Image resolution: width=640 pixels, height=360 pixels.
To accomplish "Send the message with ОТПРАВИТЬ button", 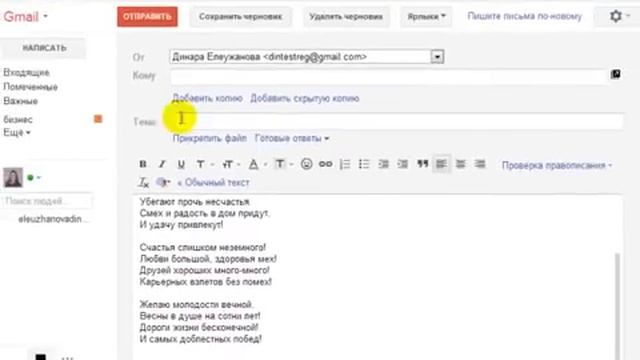I will click(x=147, y=17).
